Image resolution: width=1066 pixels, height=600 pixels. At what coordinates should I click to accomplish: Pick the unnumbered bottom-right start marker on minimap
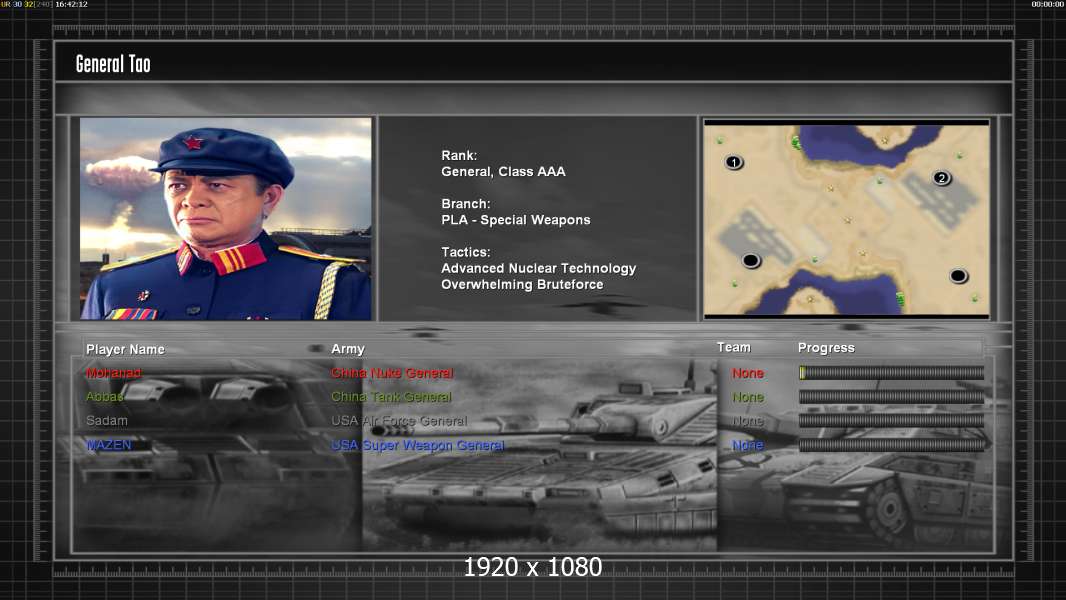click(x=958, y=276)
